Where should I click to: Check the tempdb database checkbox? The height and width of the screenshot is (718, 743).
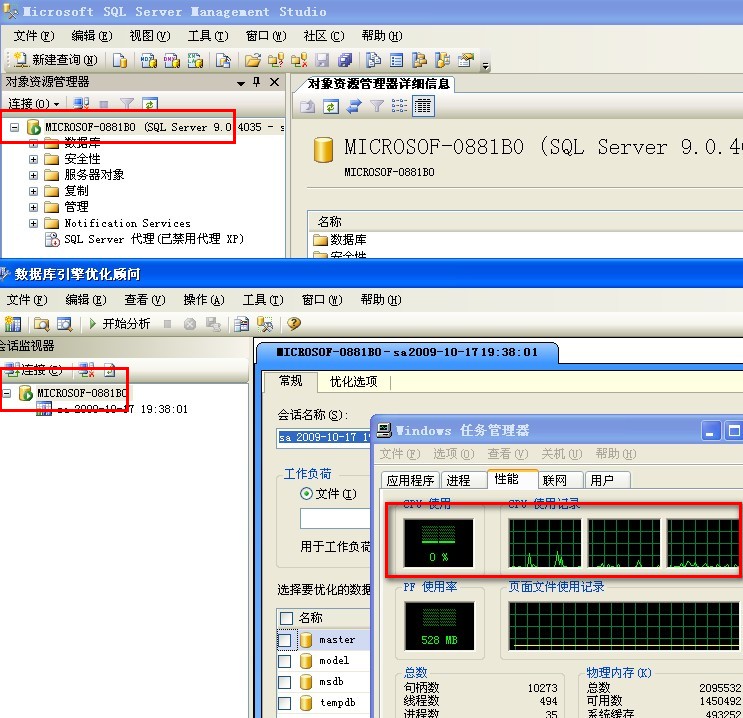[x=284, y=703]
